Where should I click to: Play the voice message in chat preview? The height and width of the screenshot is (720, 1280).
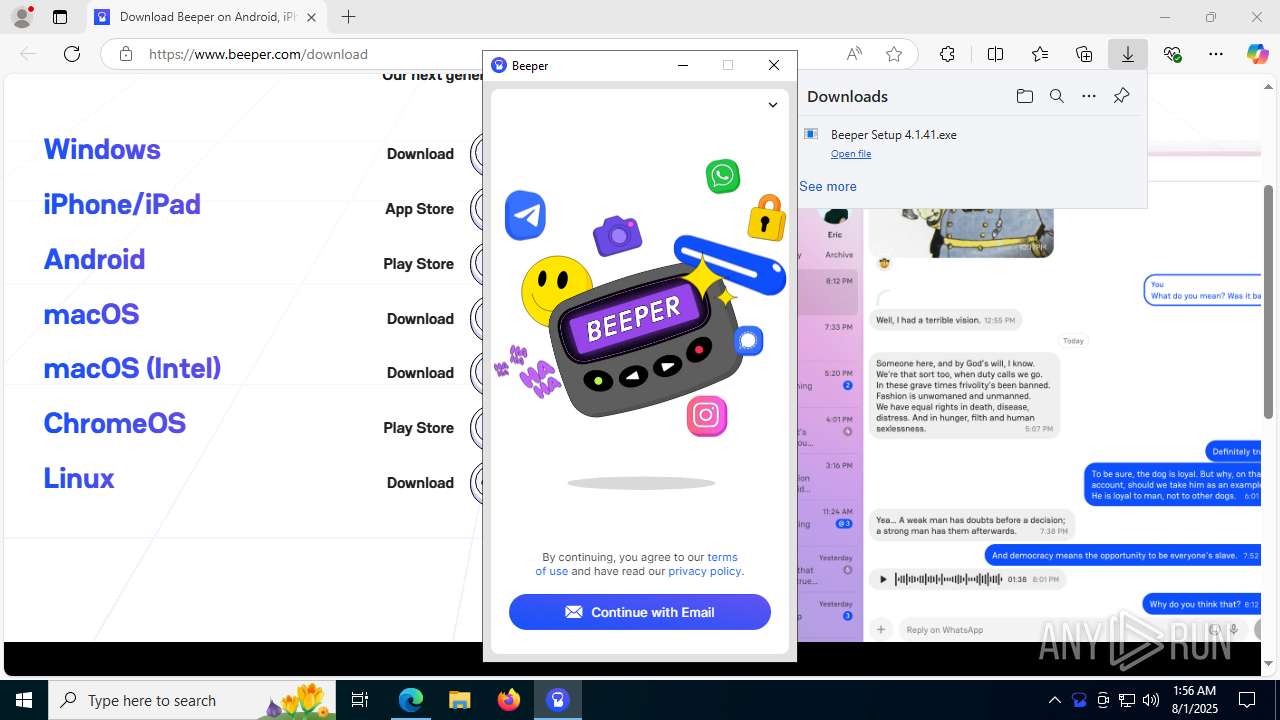[882, 579]
